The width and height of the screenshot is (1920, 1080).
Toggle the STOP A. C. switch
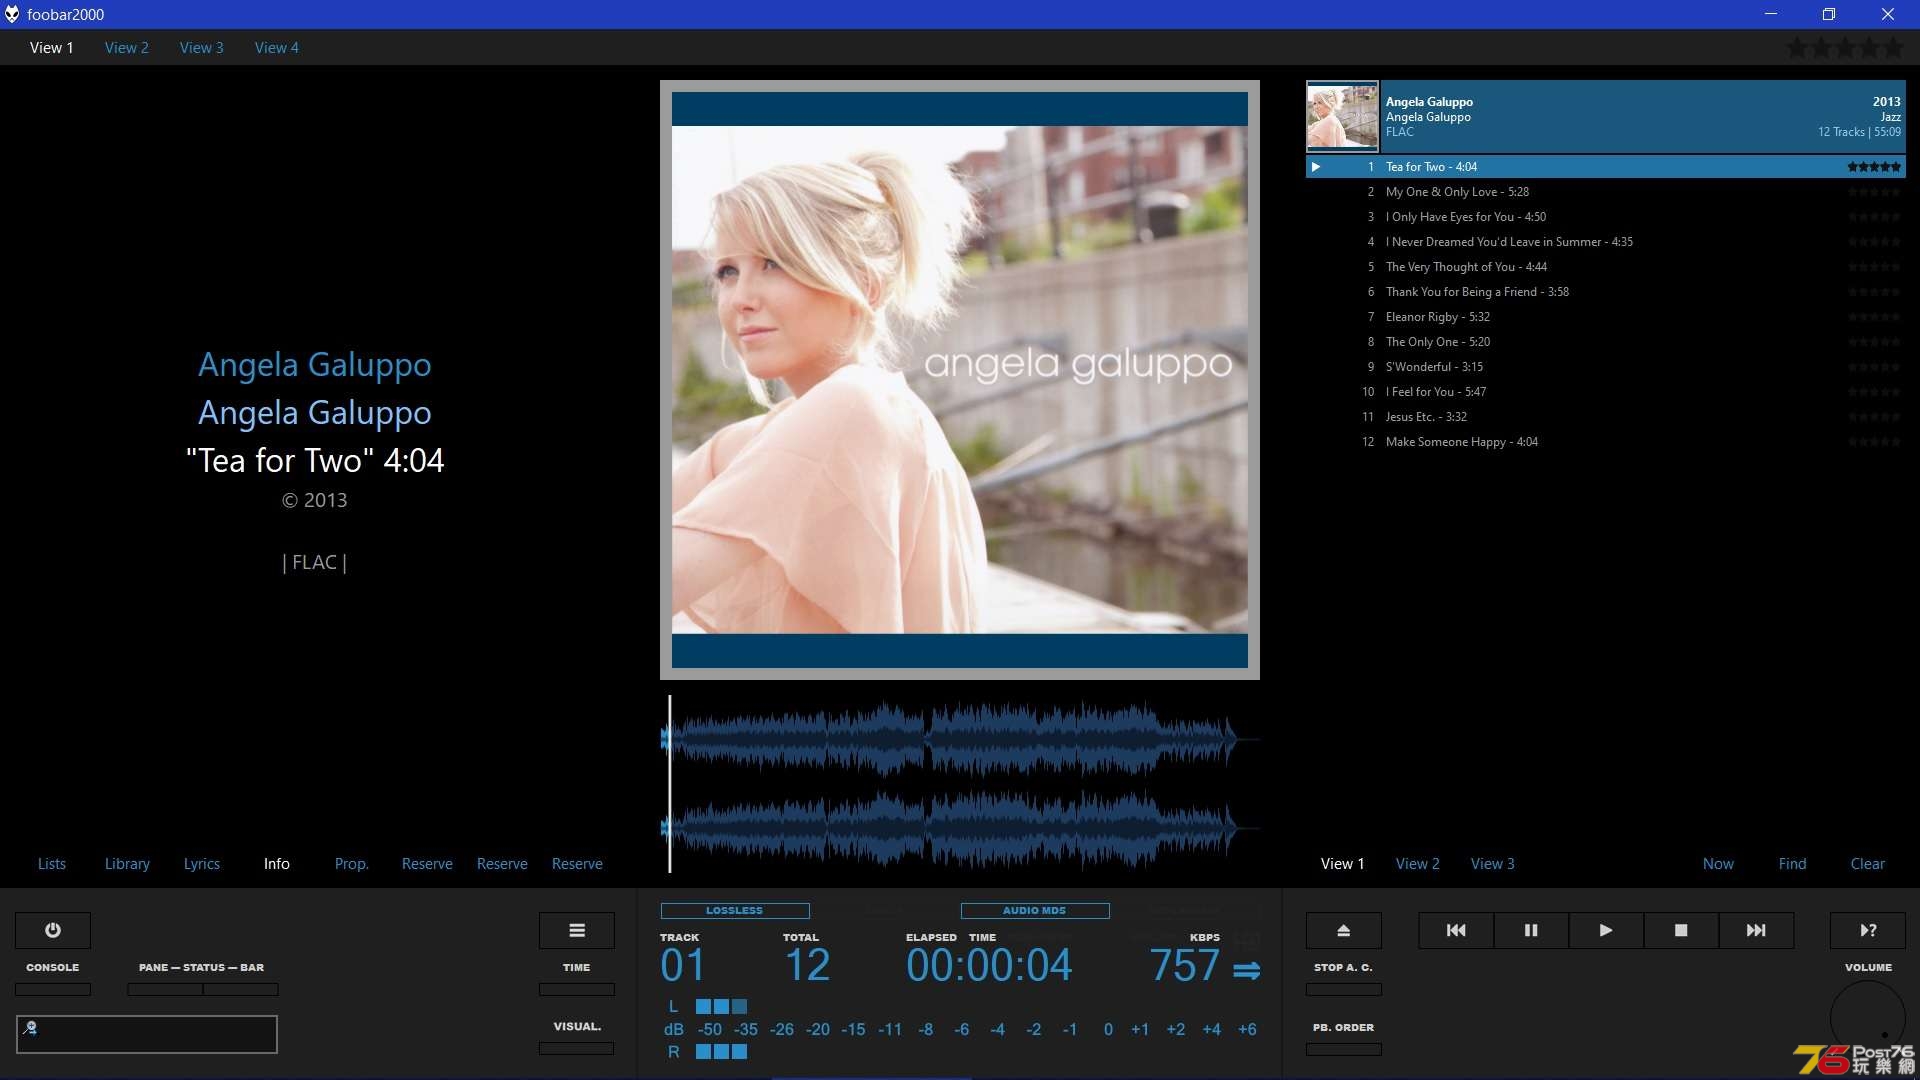[x=1344, y=989]
